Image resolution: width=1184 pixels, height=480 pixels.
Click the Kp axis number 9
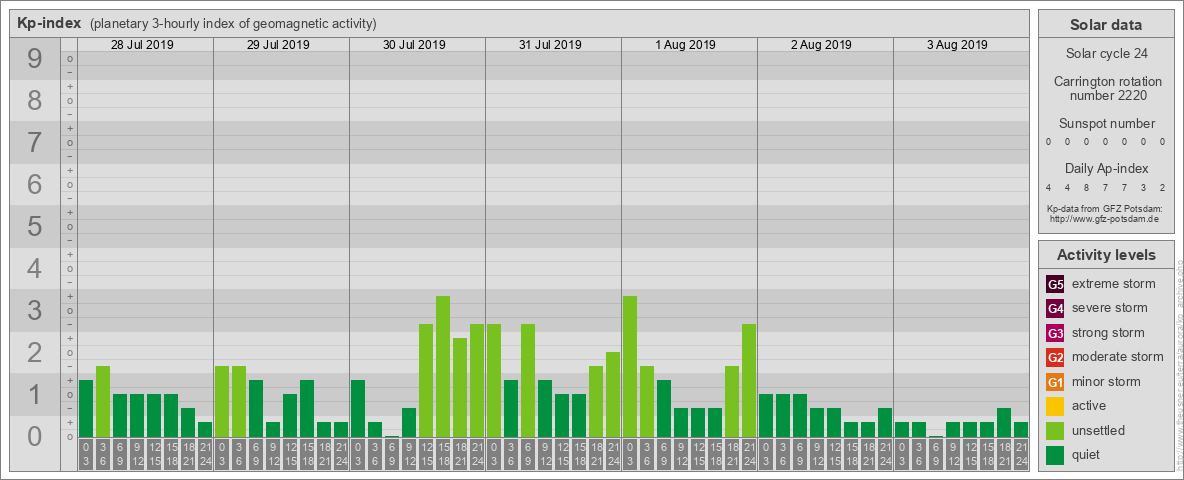[35, 59]
